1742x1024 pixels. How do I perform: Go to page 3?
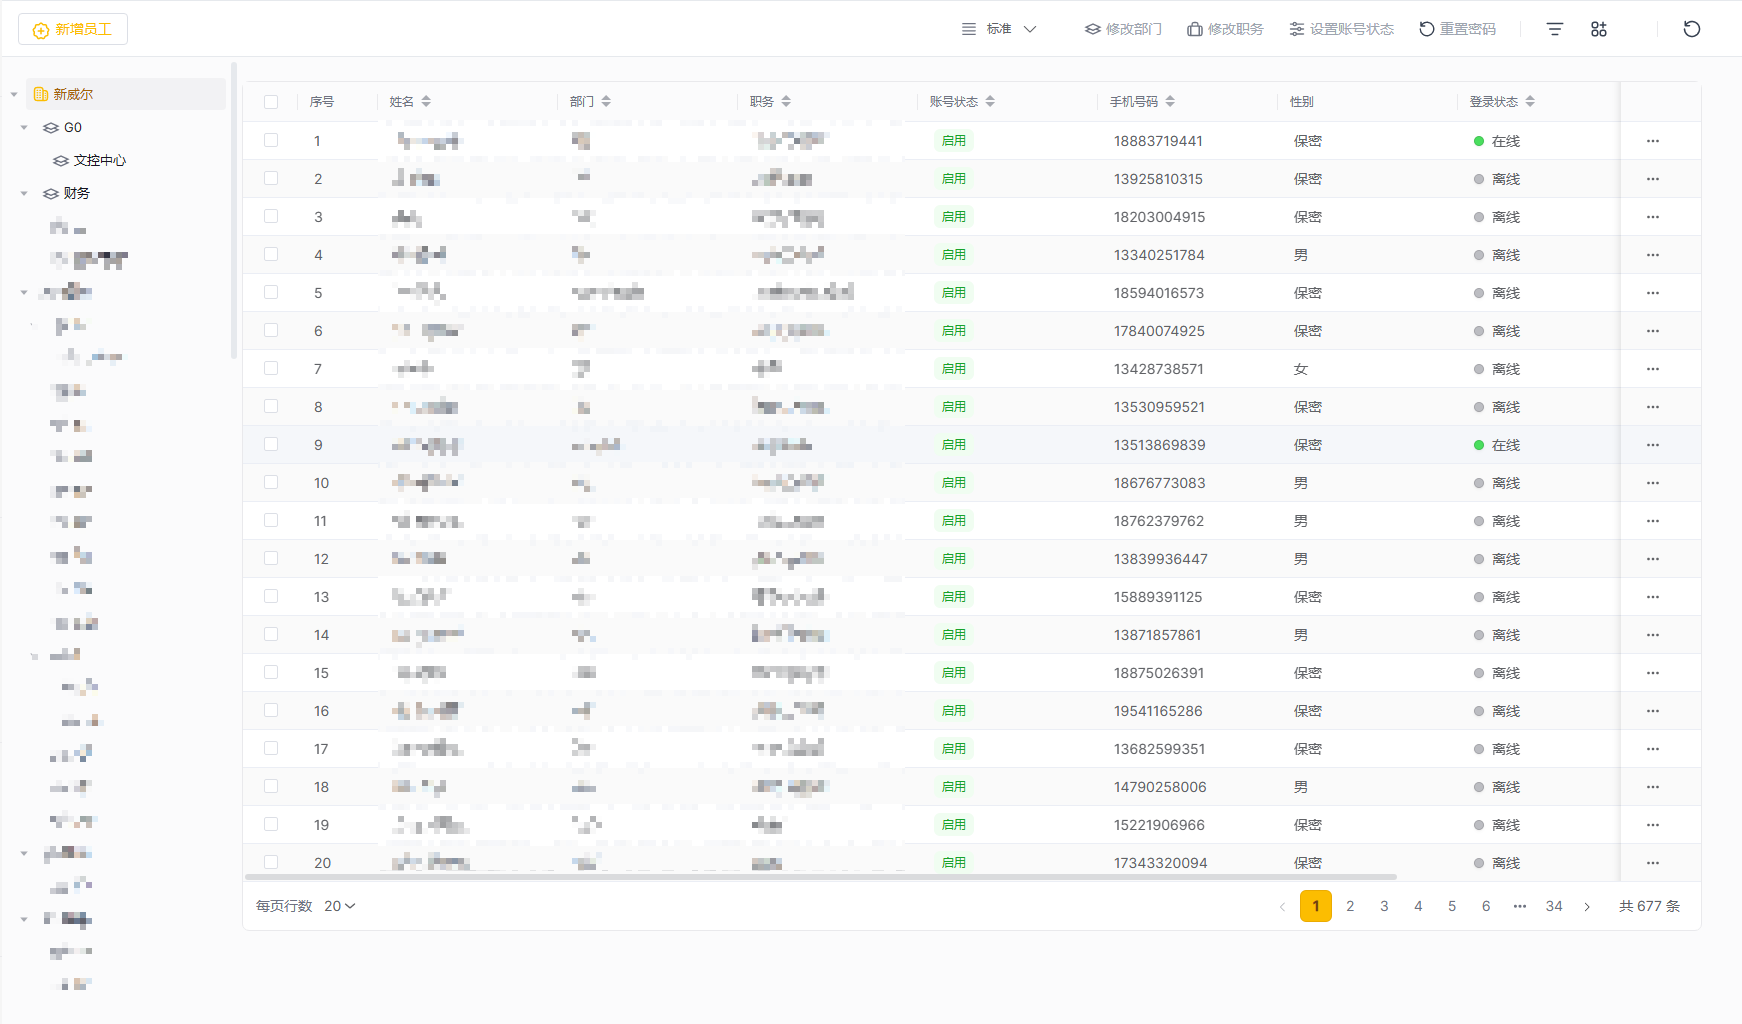click(1384, 906)
